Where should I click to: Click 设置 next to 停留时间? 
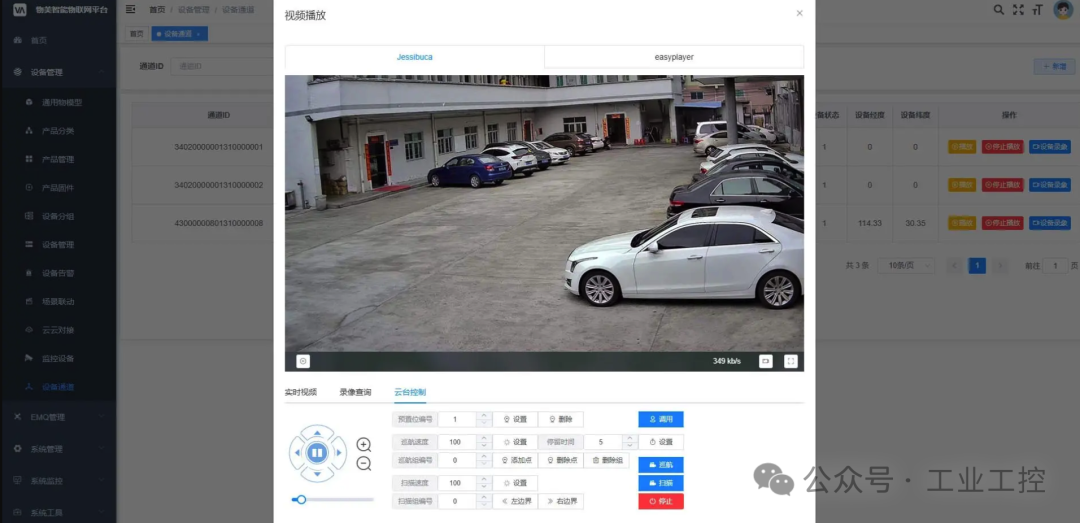coord(661,442)
